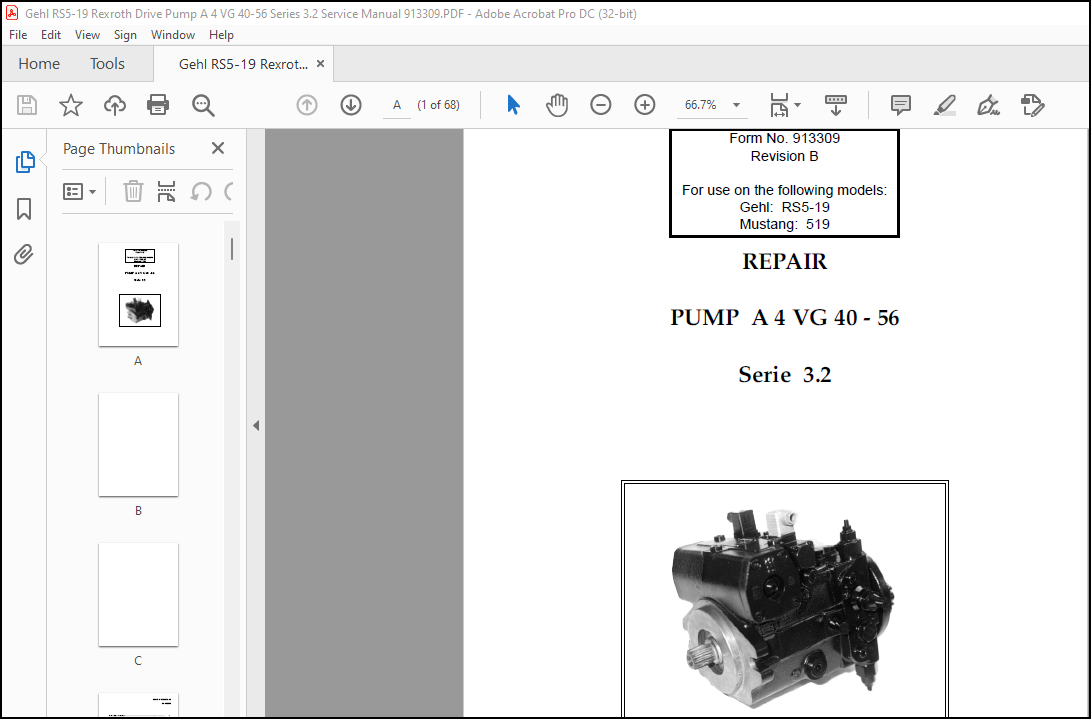The width and height of the screenshot is (1091, 719).
Task: Close the Page Thumbnails panel
Action: 218,148
